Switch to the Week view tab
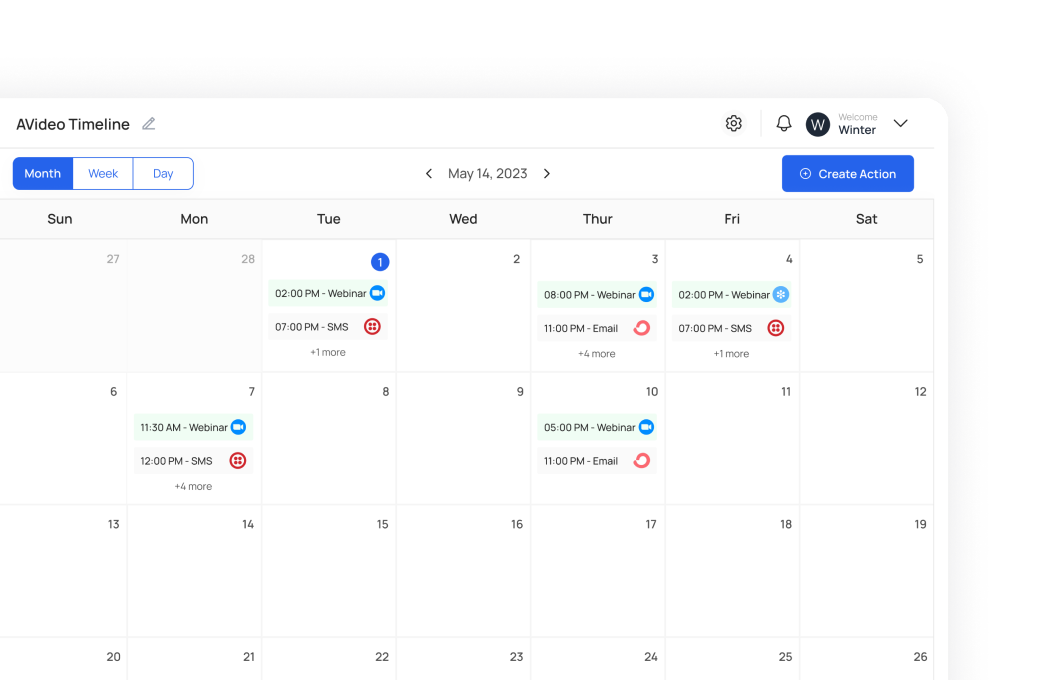This screenshot has height=680, width=1048. [x=103, y=174]
